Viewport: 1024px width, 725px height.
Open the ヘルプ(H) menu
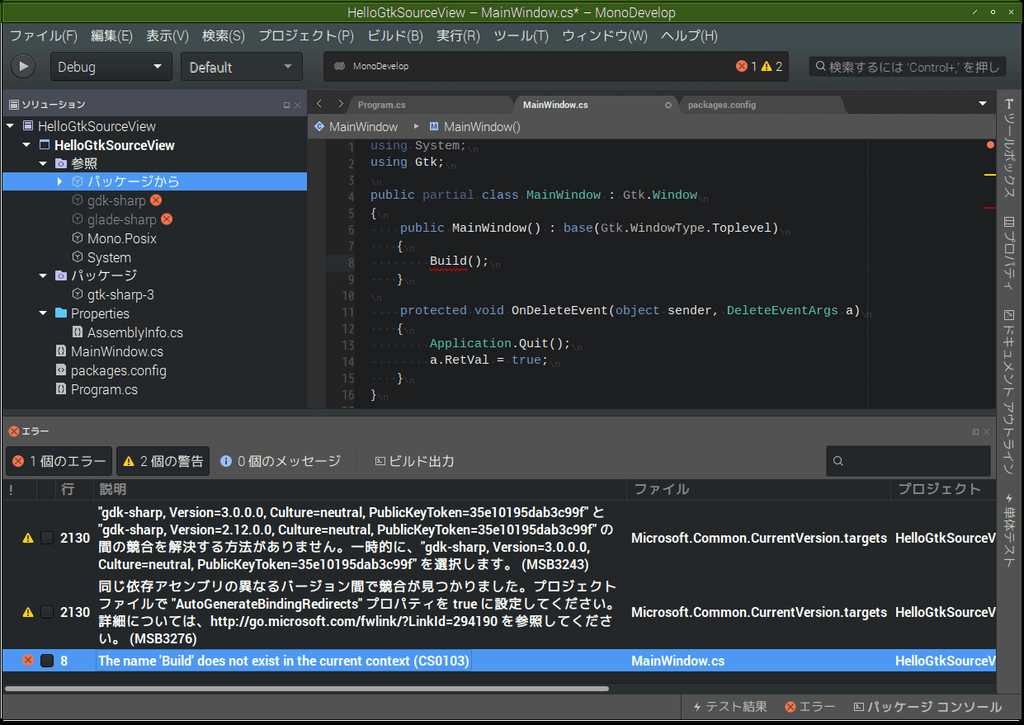tap(689, 35)
